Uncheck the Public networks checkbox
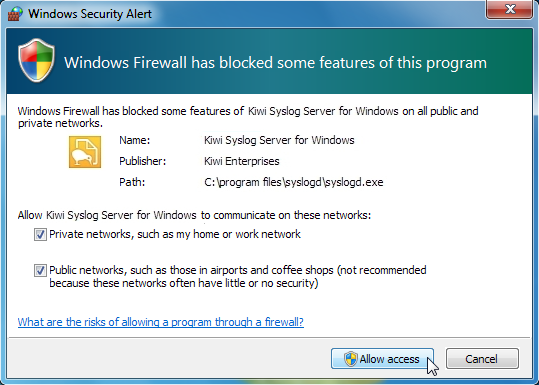This screenshot has height=385, width=539. pos(40,270)
